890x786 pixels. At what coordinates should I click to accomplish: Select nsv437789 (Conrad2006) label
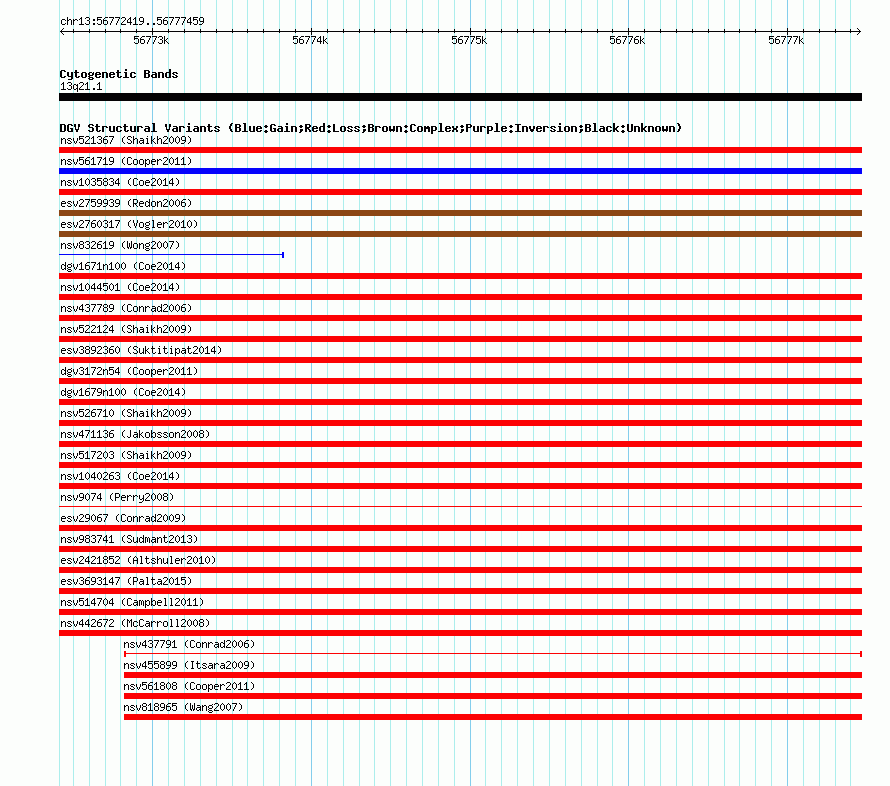coord(126,308)
